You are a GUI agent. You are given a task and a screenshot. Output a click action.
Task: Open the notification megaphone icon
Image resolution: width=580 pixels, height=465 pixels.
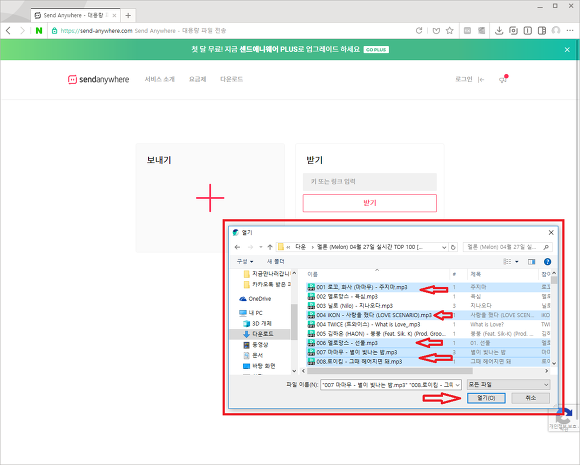(503, 79)
